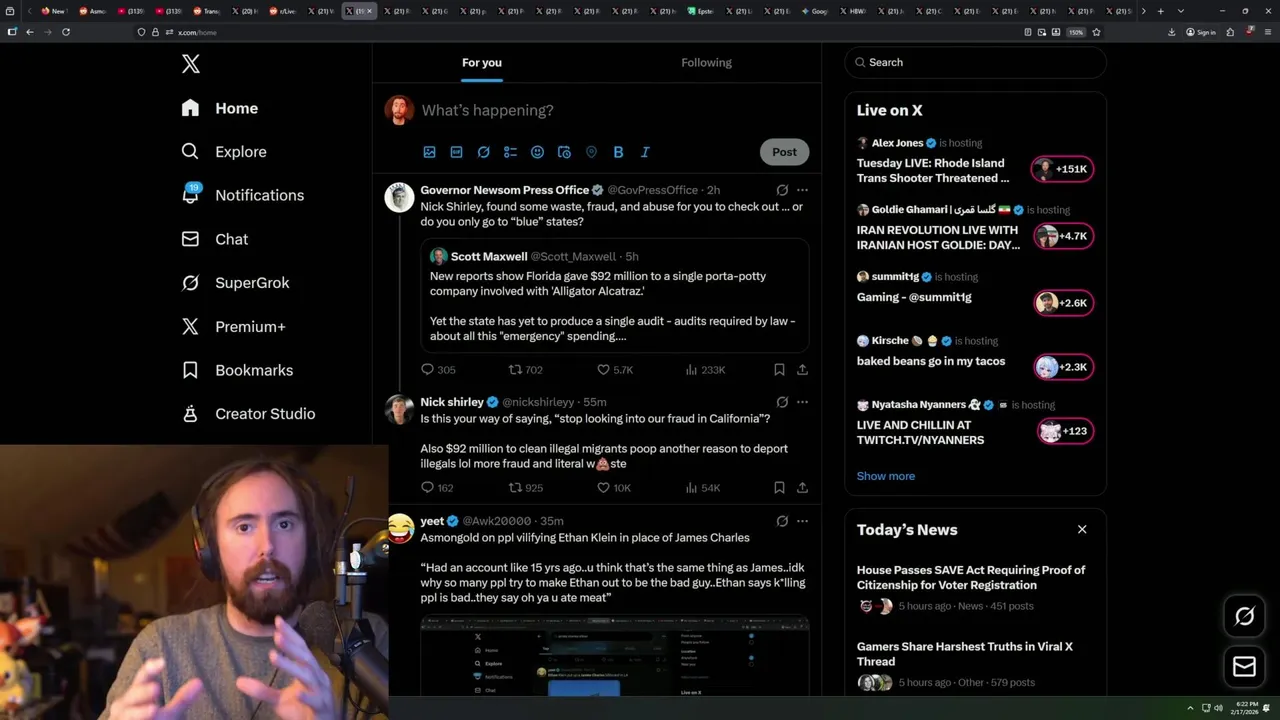Switch to the Following tab

click(x=706, y=62)
